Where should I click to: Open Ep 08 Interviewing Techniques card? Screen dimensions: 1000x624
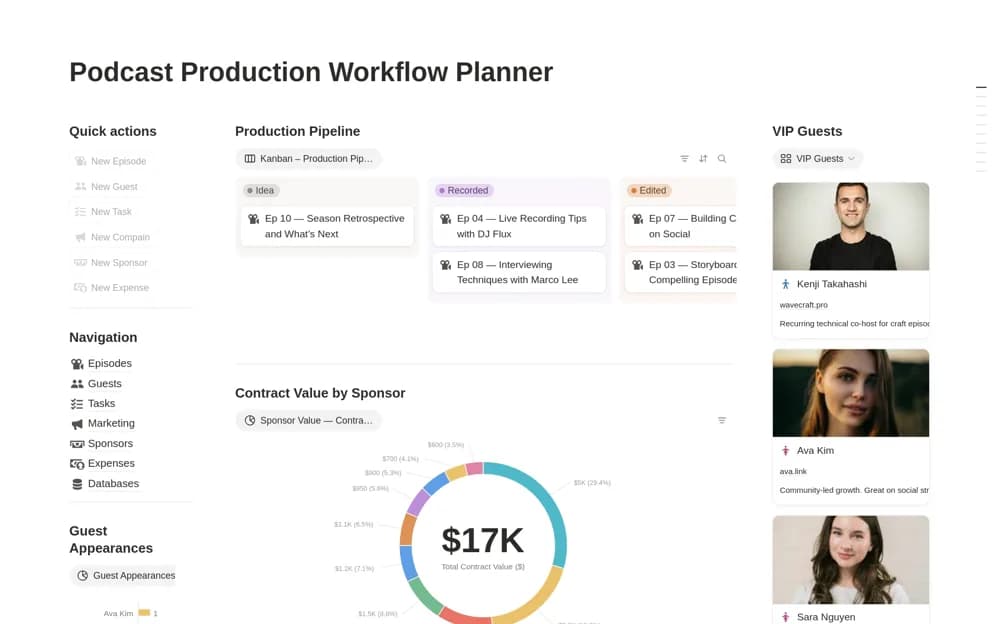pos(519,272)
